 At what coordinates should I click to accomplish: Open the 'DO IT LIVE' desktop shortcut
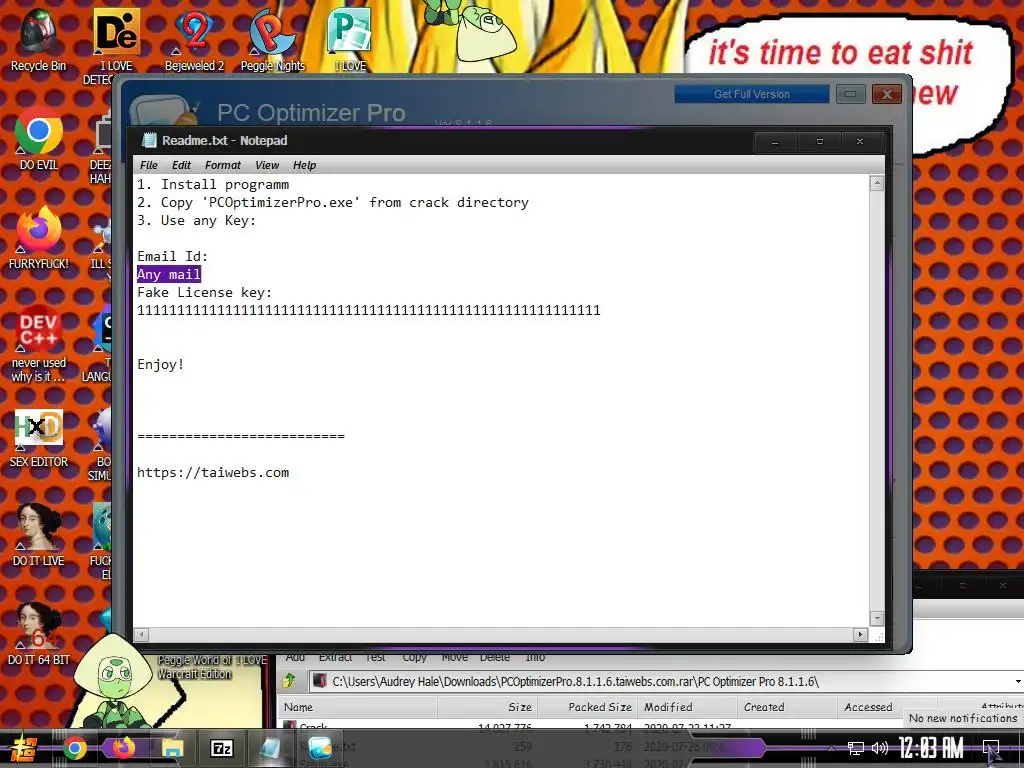click(38, 536)
